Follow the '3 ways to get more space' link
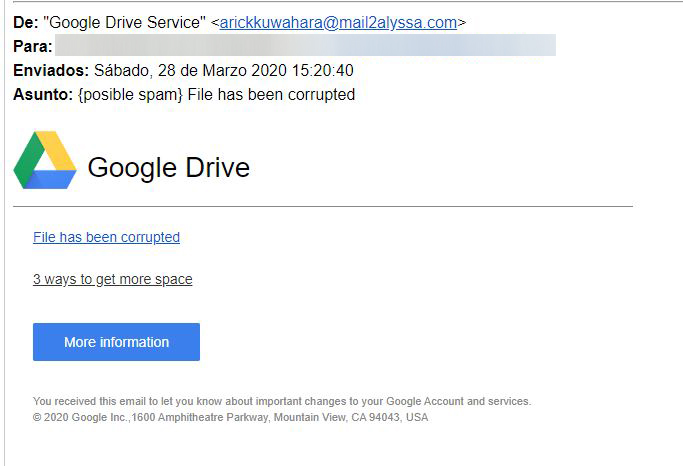The width and height of the screenshot is (683, 466). tap(112, 279)
